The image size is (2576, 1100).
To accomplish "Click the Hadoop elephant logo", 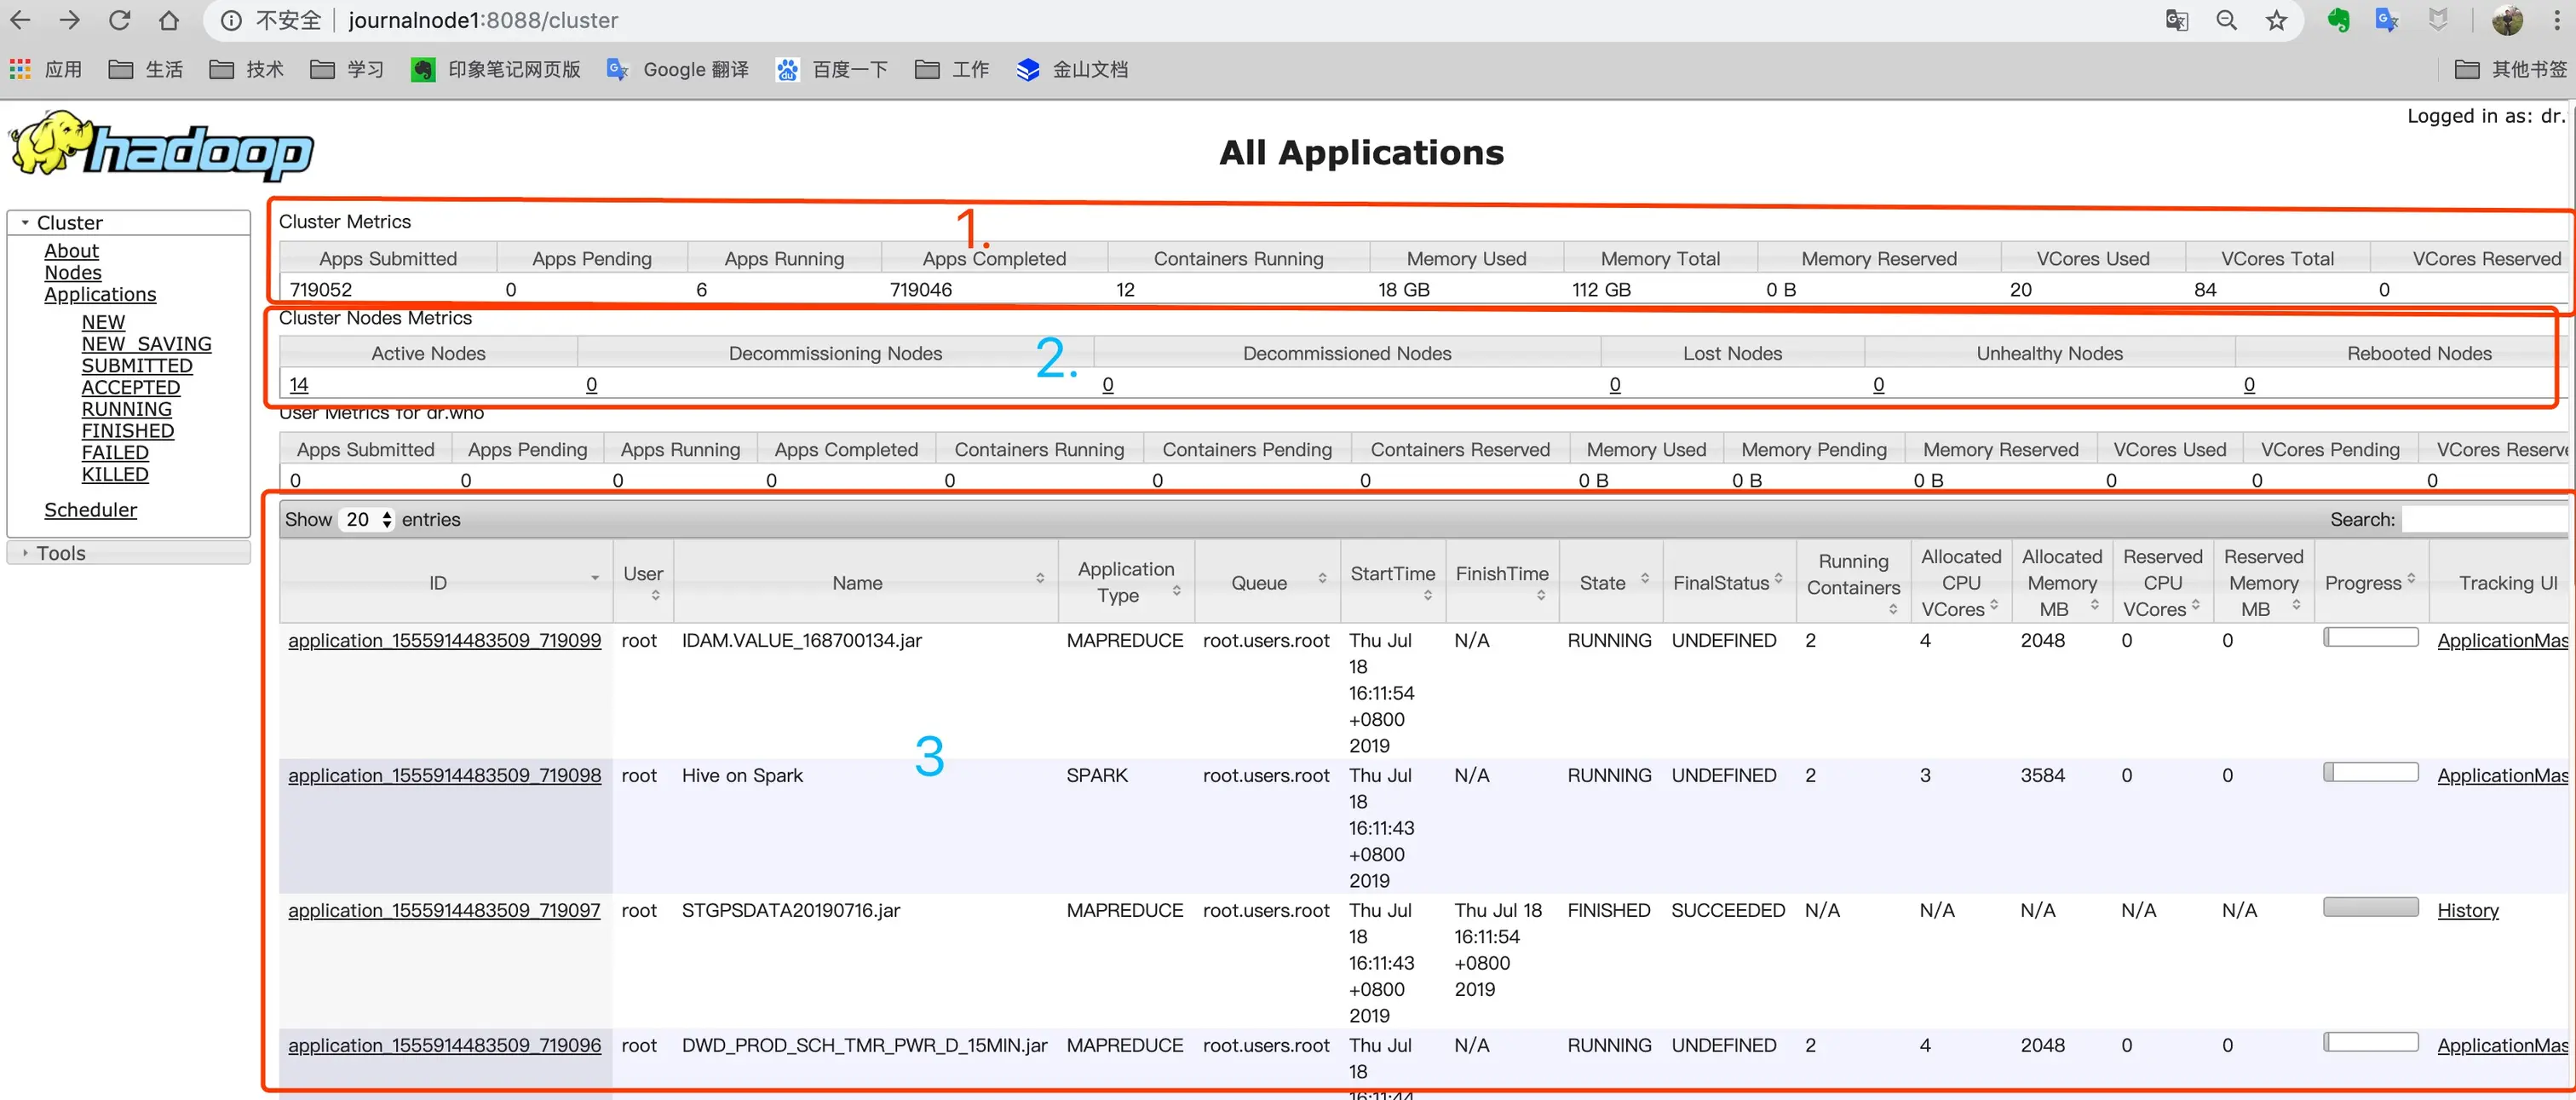I will 160,148.
